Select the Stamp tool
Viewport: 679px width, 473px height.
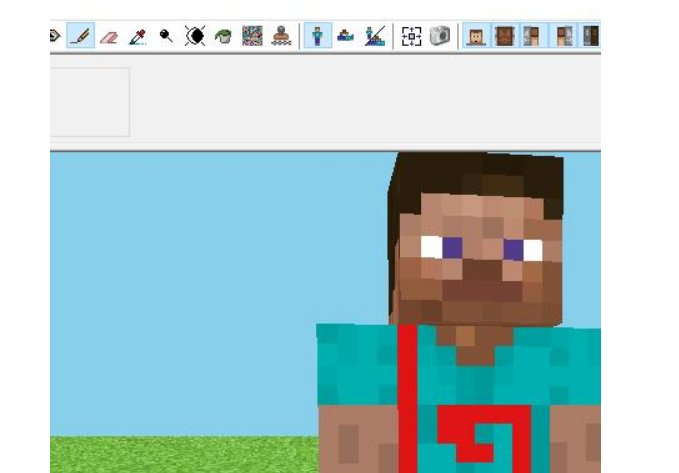click(x=281, y=36)
